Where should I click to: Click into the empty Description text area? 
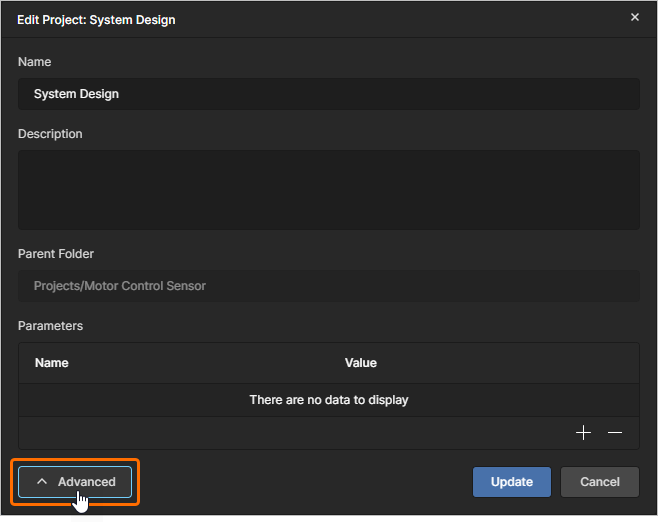328,190
